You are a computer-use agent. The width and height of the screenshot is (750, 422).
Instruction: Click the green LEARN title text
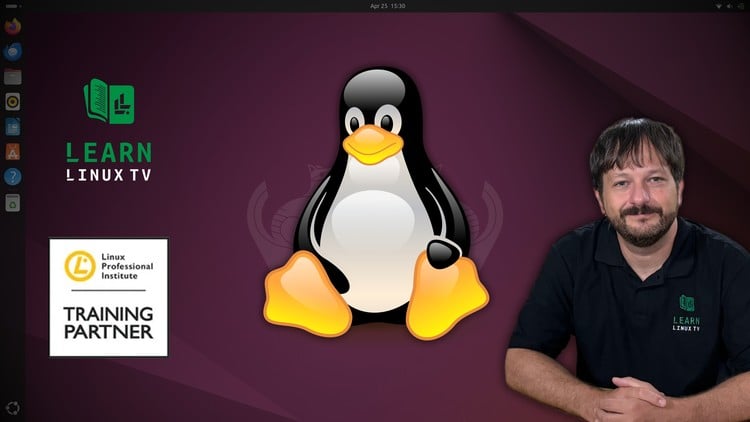click(109, 153)
